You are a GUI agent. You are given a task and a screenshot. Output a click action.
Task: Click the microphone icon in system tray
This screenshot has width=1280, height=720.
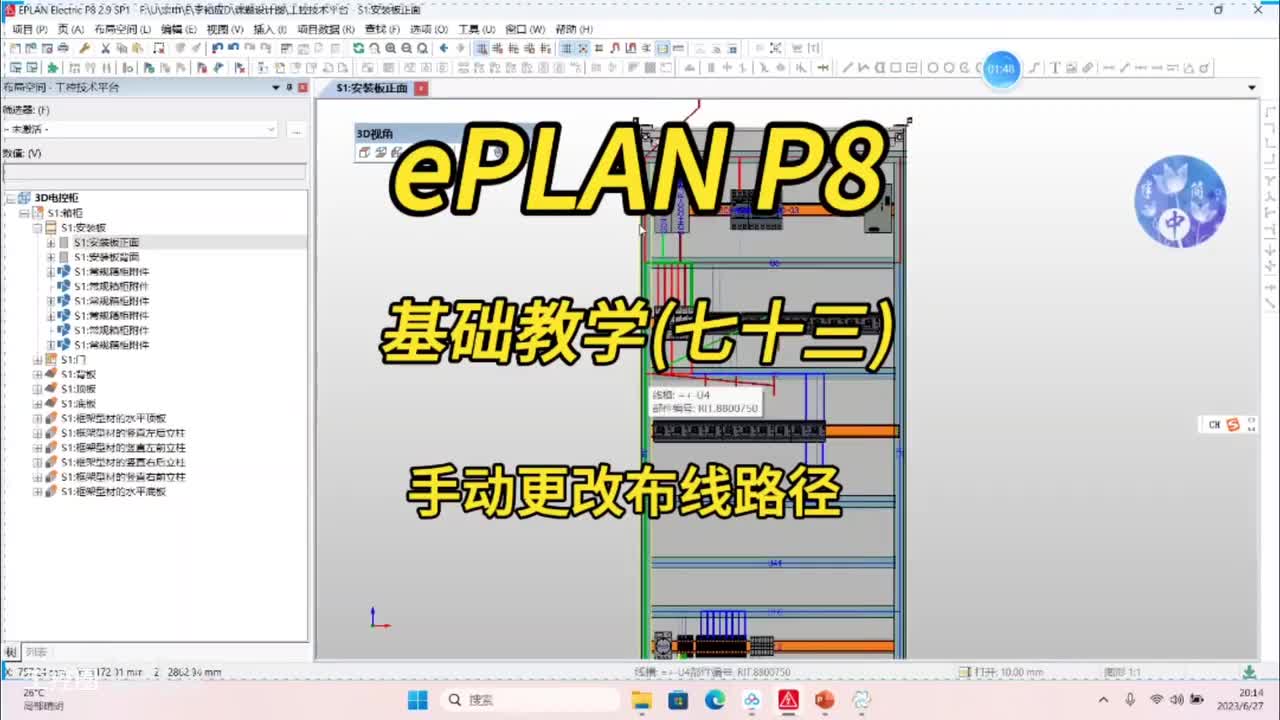(x=1130, y=700)
